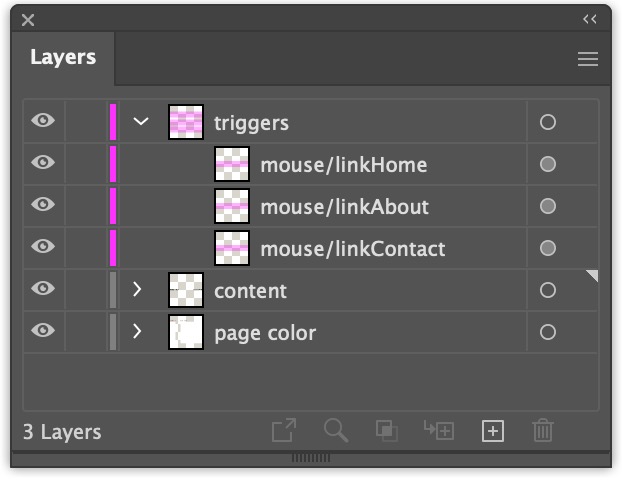Click the Delete Selection trash icon

click(x=543, y=431)
